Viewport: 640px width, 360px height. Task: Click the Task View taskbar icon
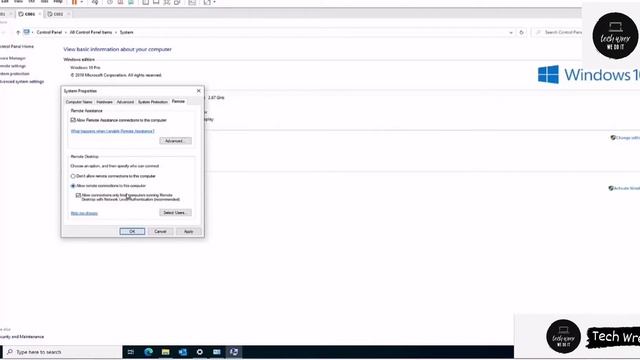point(131,352)
